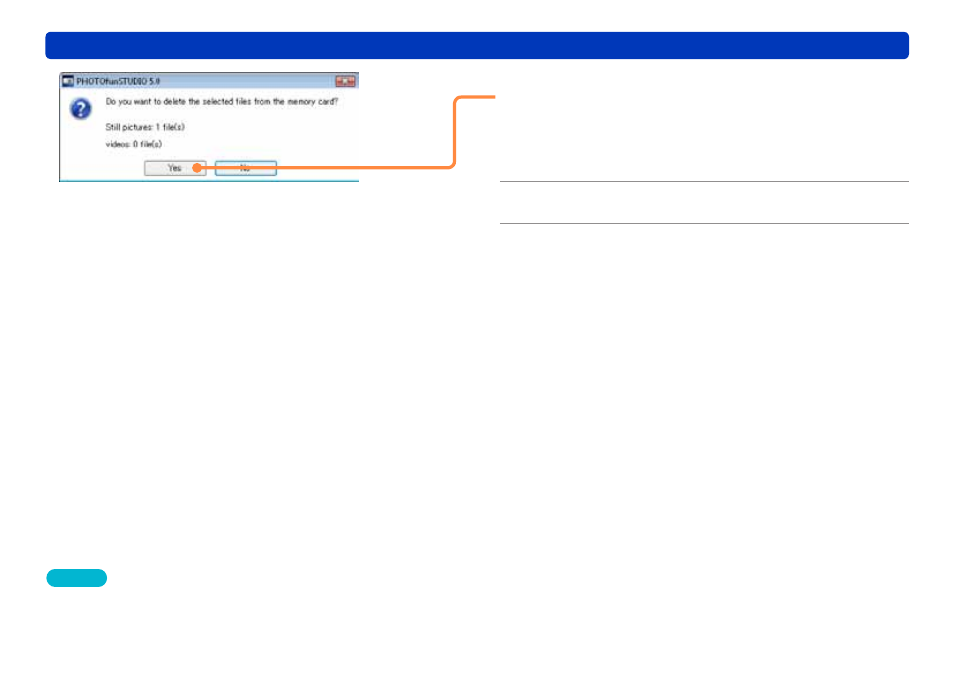Select the 'Still pictures: 1 file(s)' text
The image size is (954, 673).
pos(145,127)
